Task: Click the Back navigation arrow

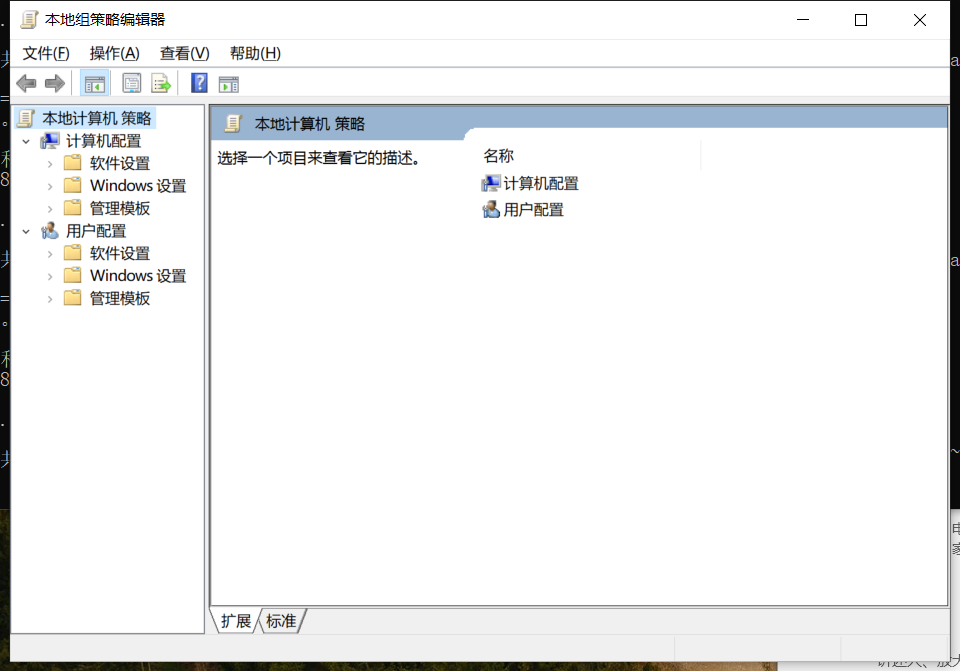Action: pyautogui.click(x=26, y=83)
